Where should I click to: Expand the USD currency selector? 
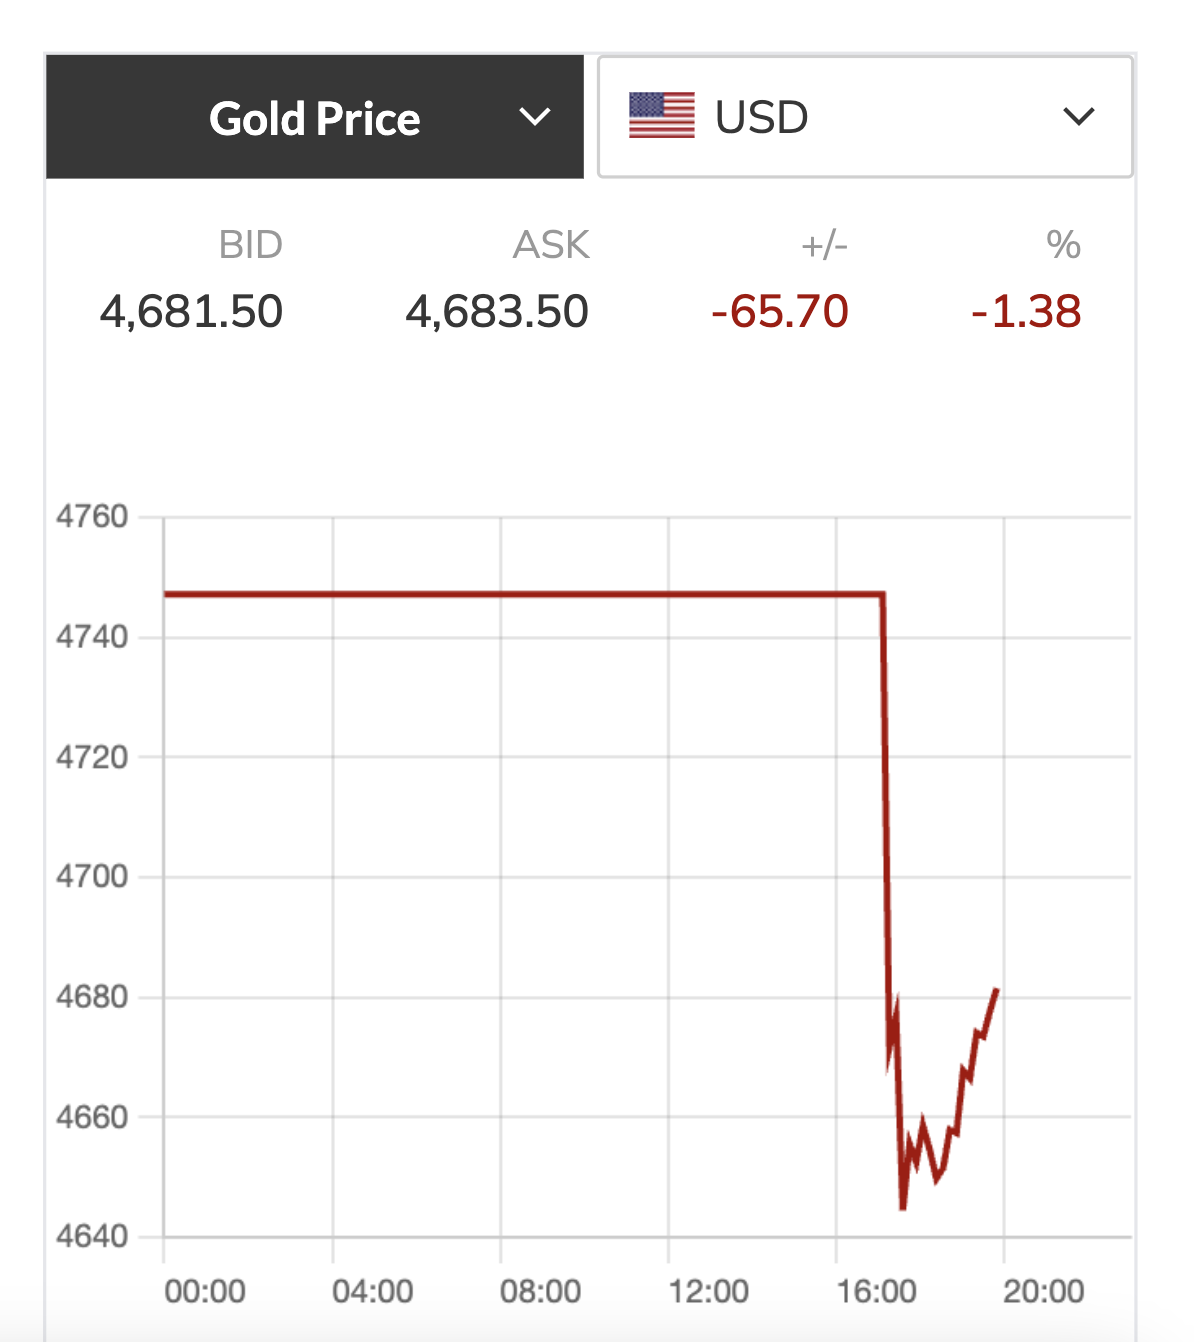864,117
